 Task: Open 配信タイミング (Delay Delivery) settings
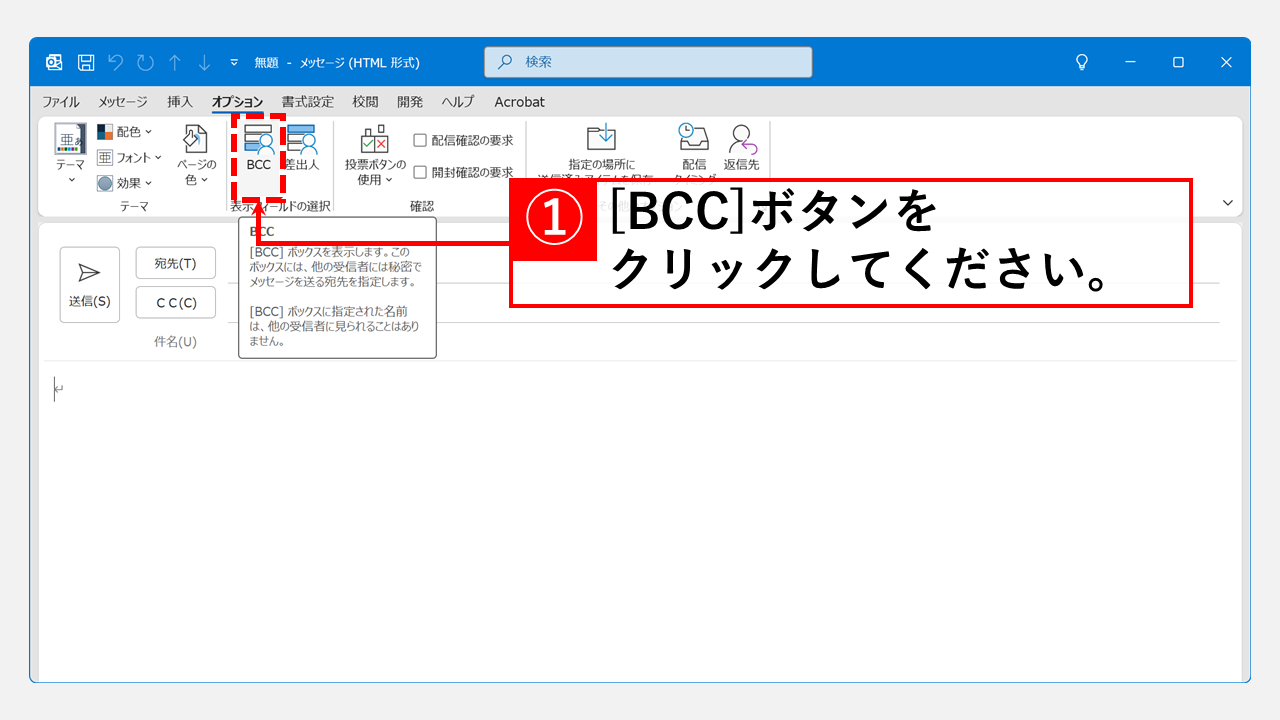[693, 145]
